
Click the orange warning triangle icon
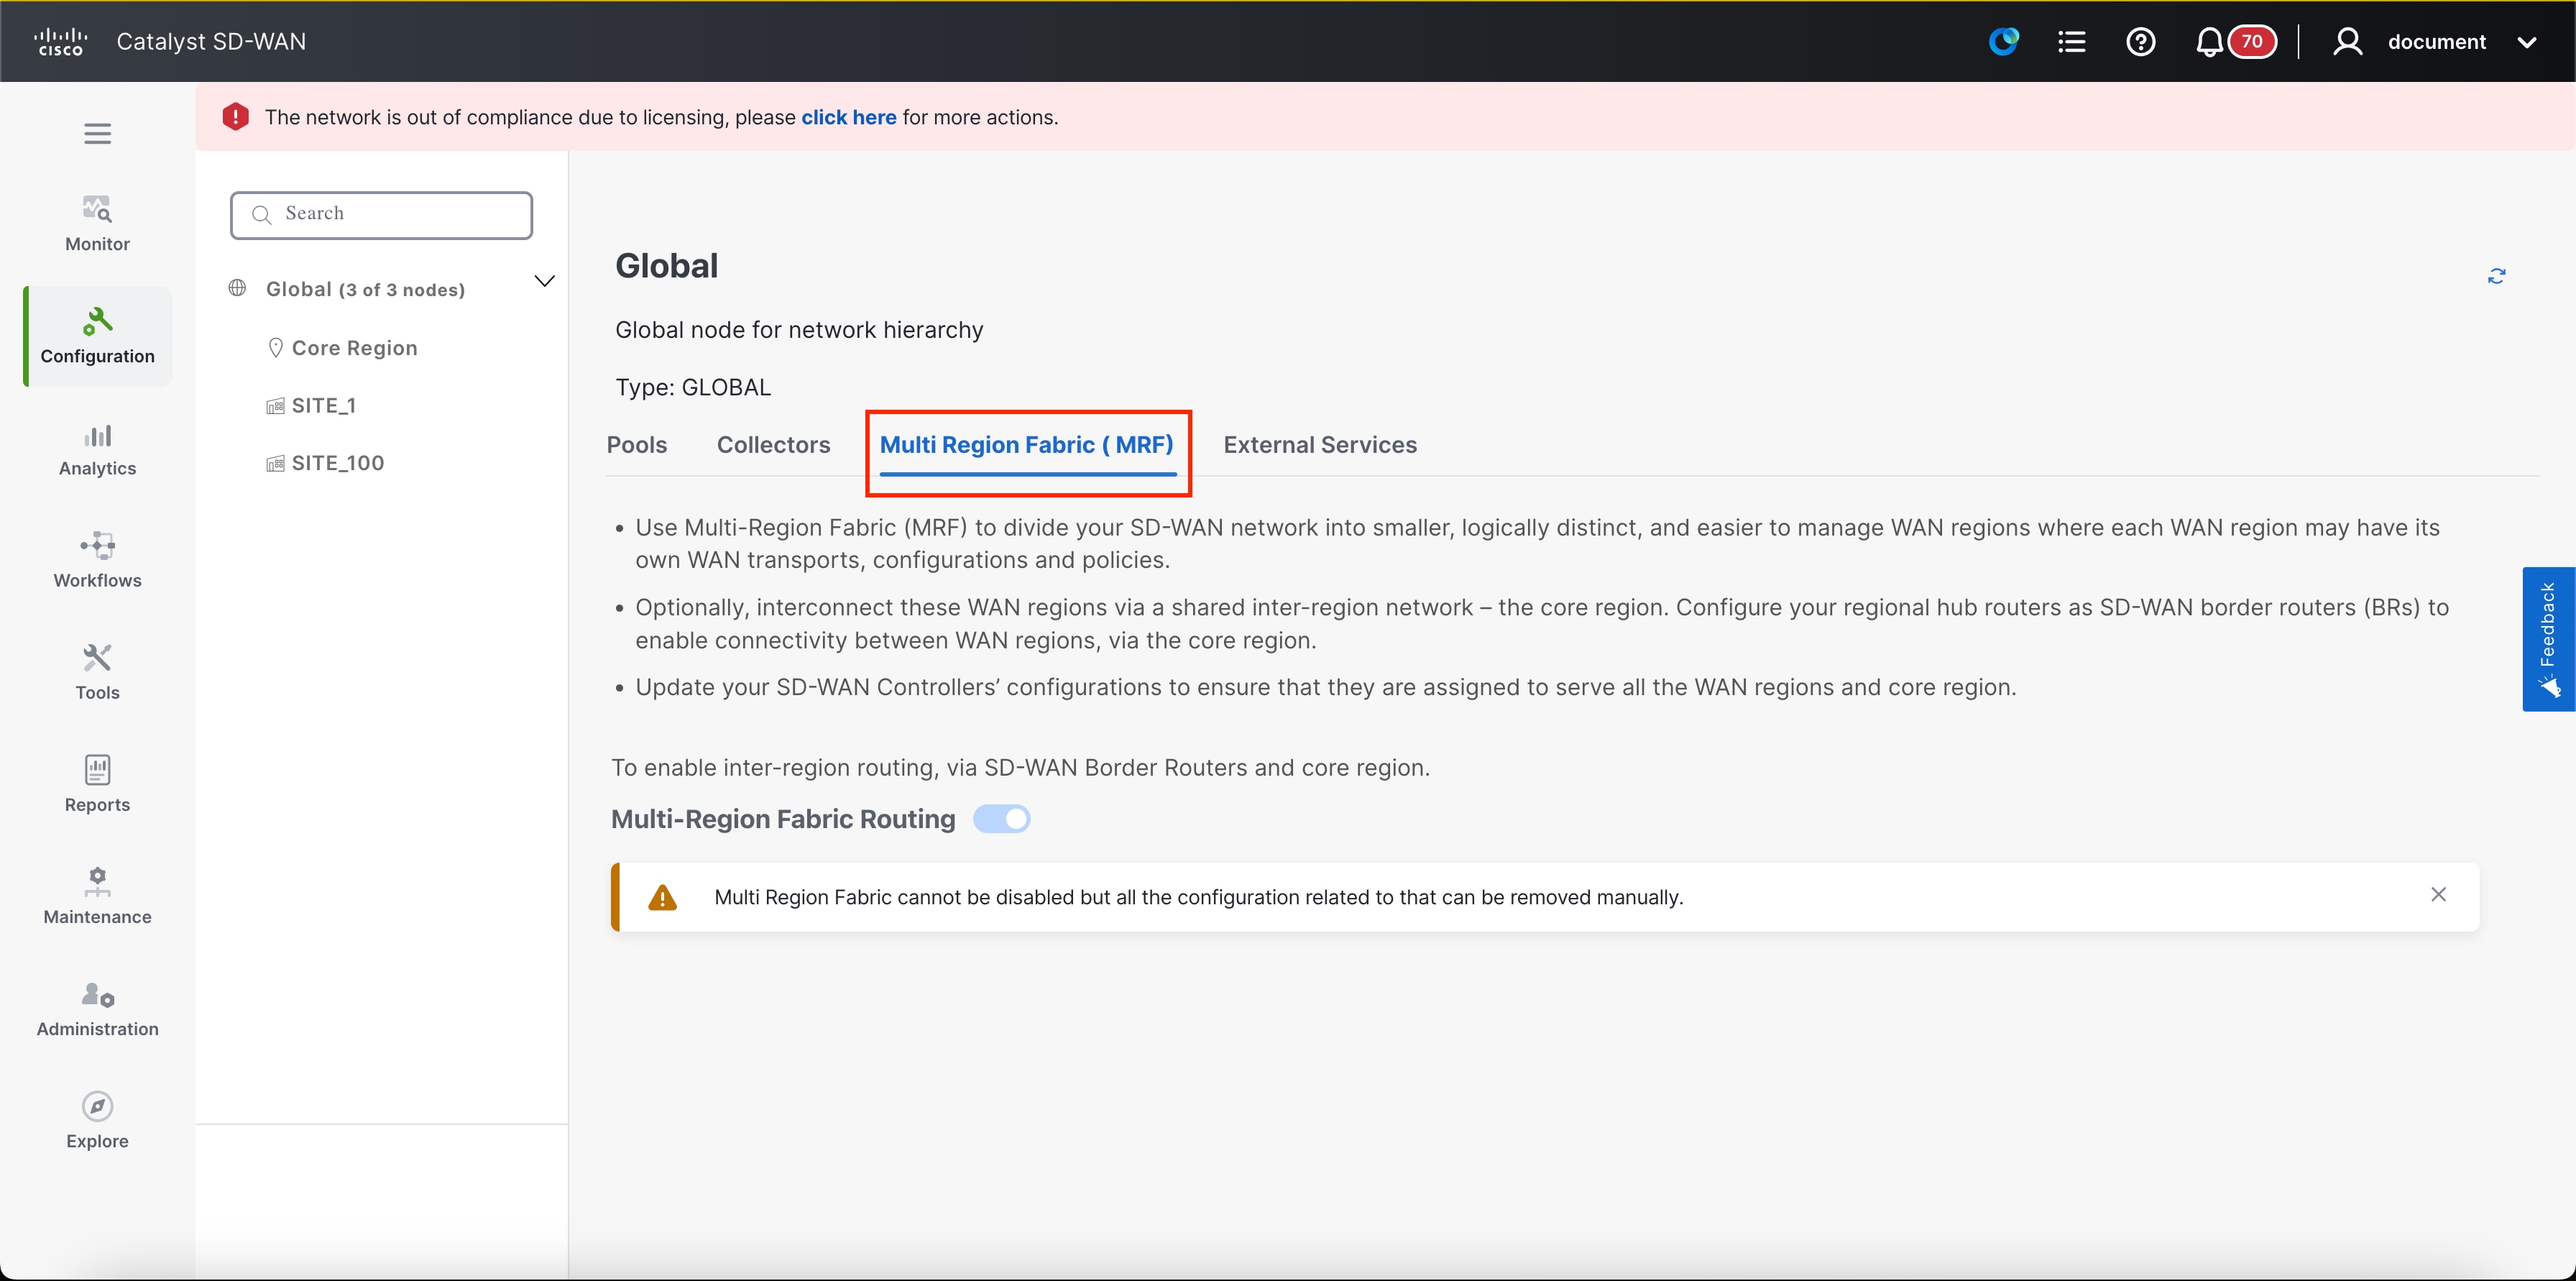click(662, 897)
